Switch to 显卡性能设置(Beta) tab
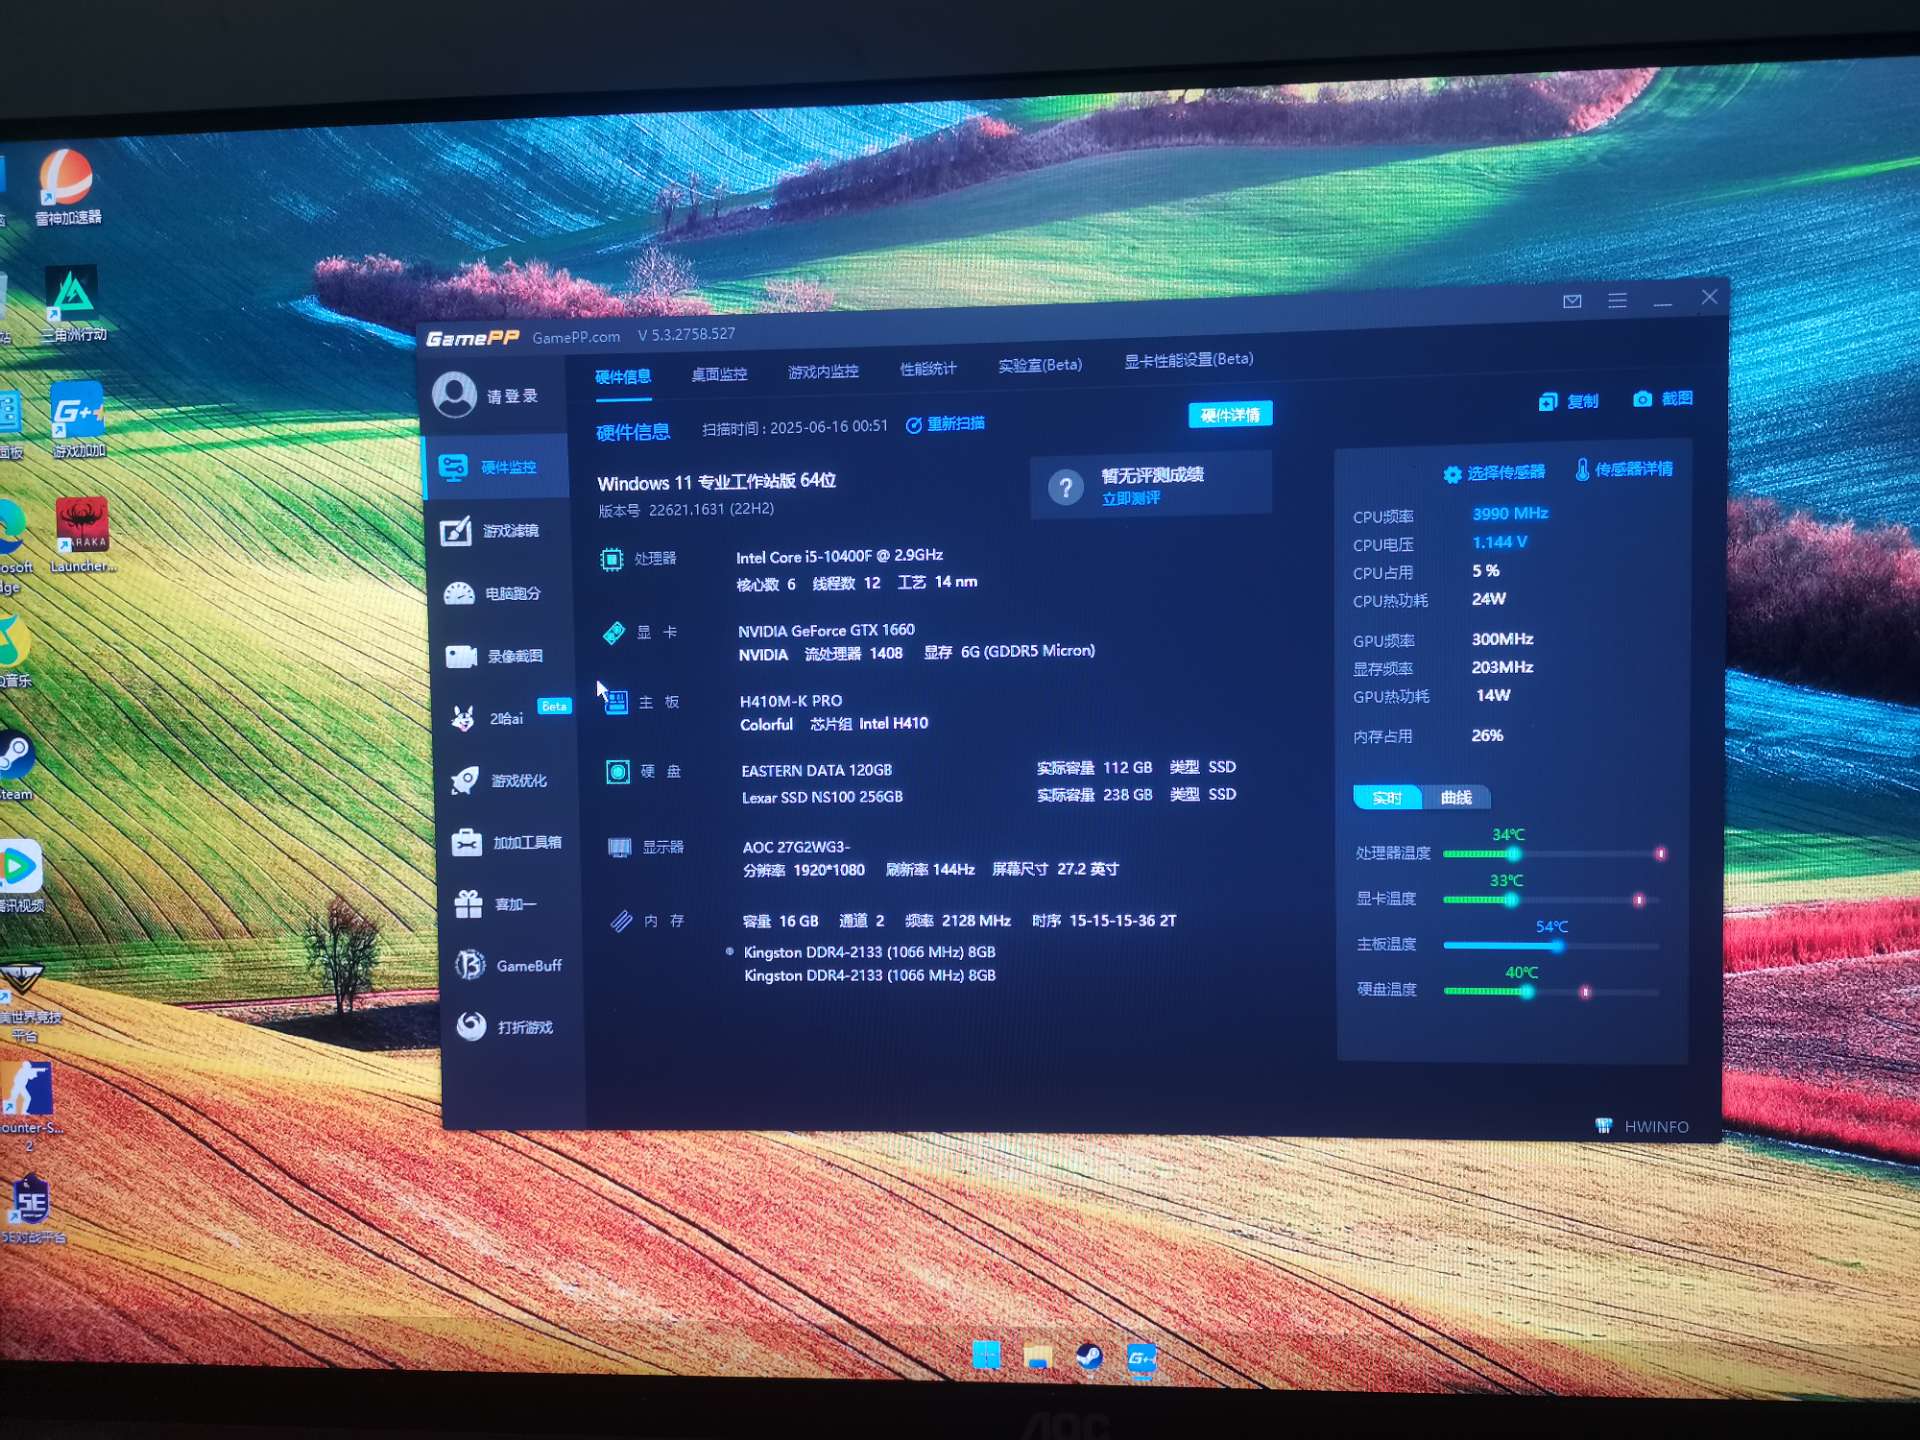The width and height of the screenshot is (1920, 1440). (x=1189, y=359)
